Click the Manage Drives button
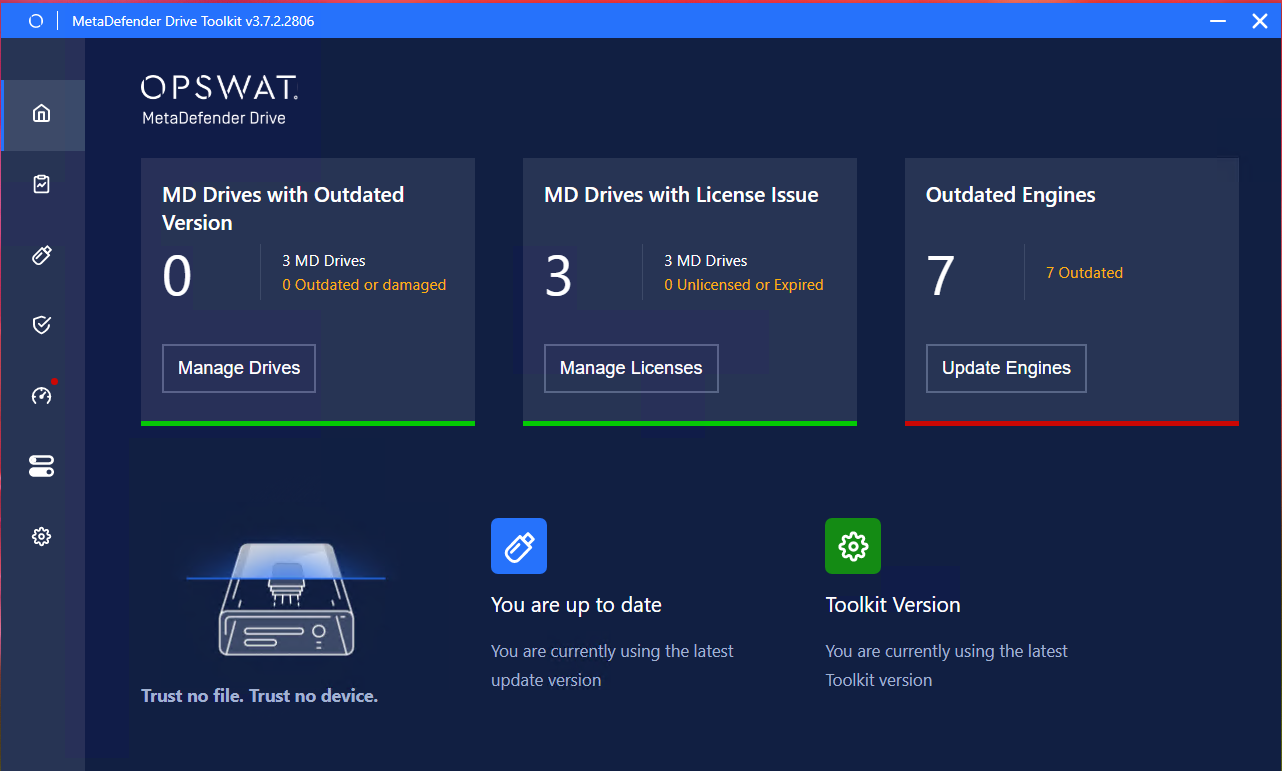The image size is (1282, 771). [239, 368]
